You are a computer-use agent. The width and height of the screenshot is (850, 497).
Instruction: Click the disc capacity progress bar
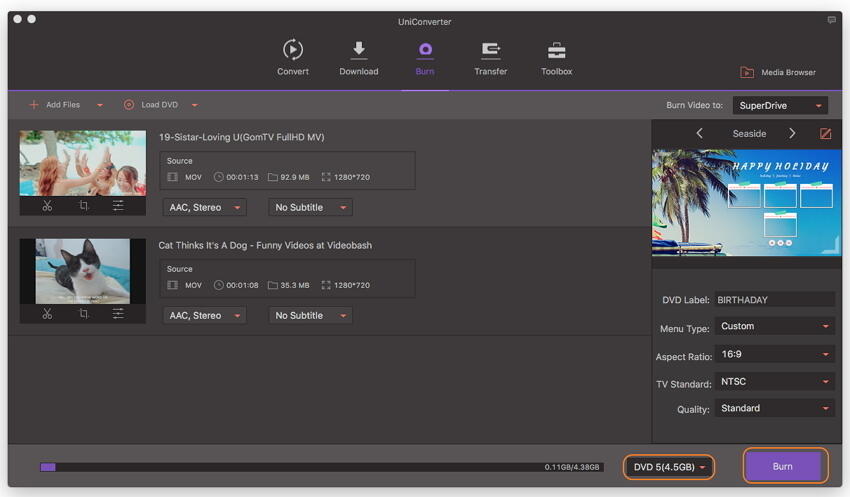click(x=320, y=467)
